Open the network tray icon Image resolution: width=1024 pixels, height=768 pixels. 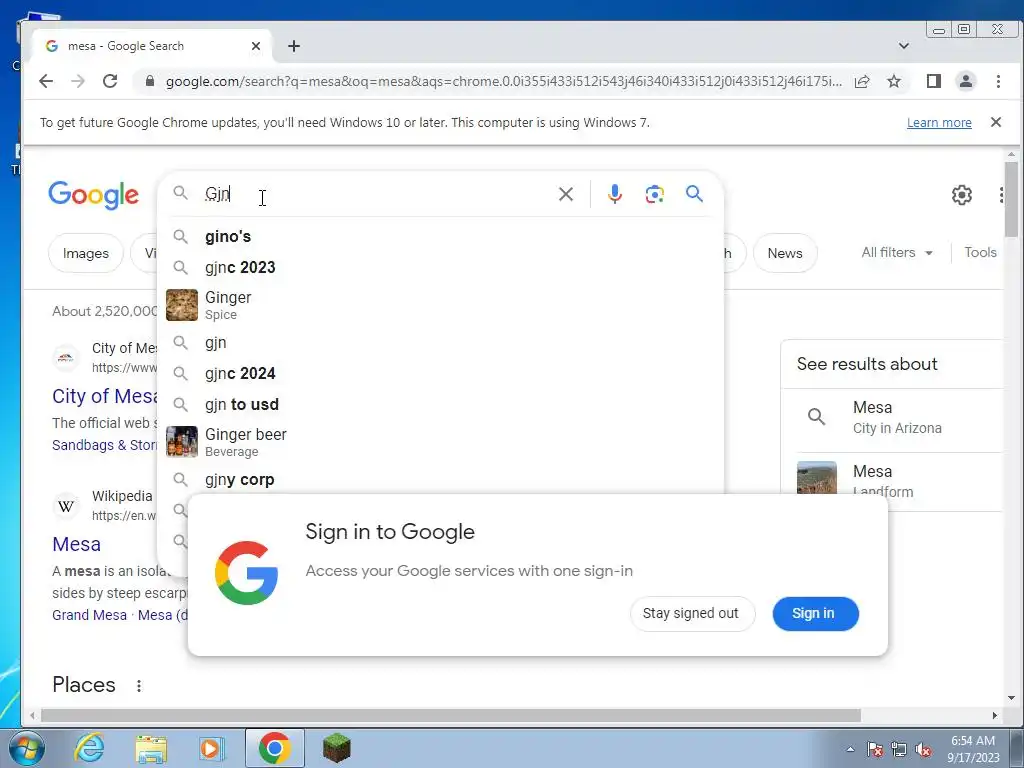click(x=899, y=750)
